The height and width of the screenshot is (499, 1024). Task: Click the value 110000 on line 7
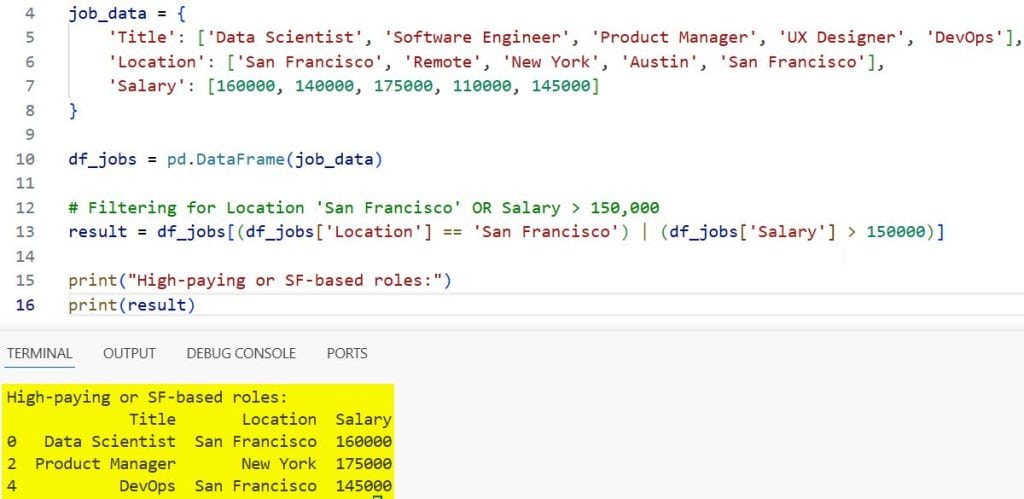click(x=482, y=86)
